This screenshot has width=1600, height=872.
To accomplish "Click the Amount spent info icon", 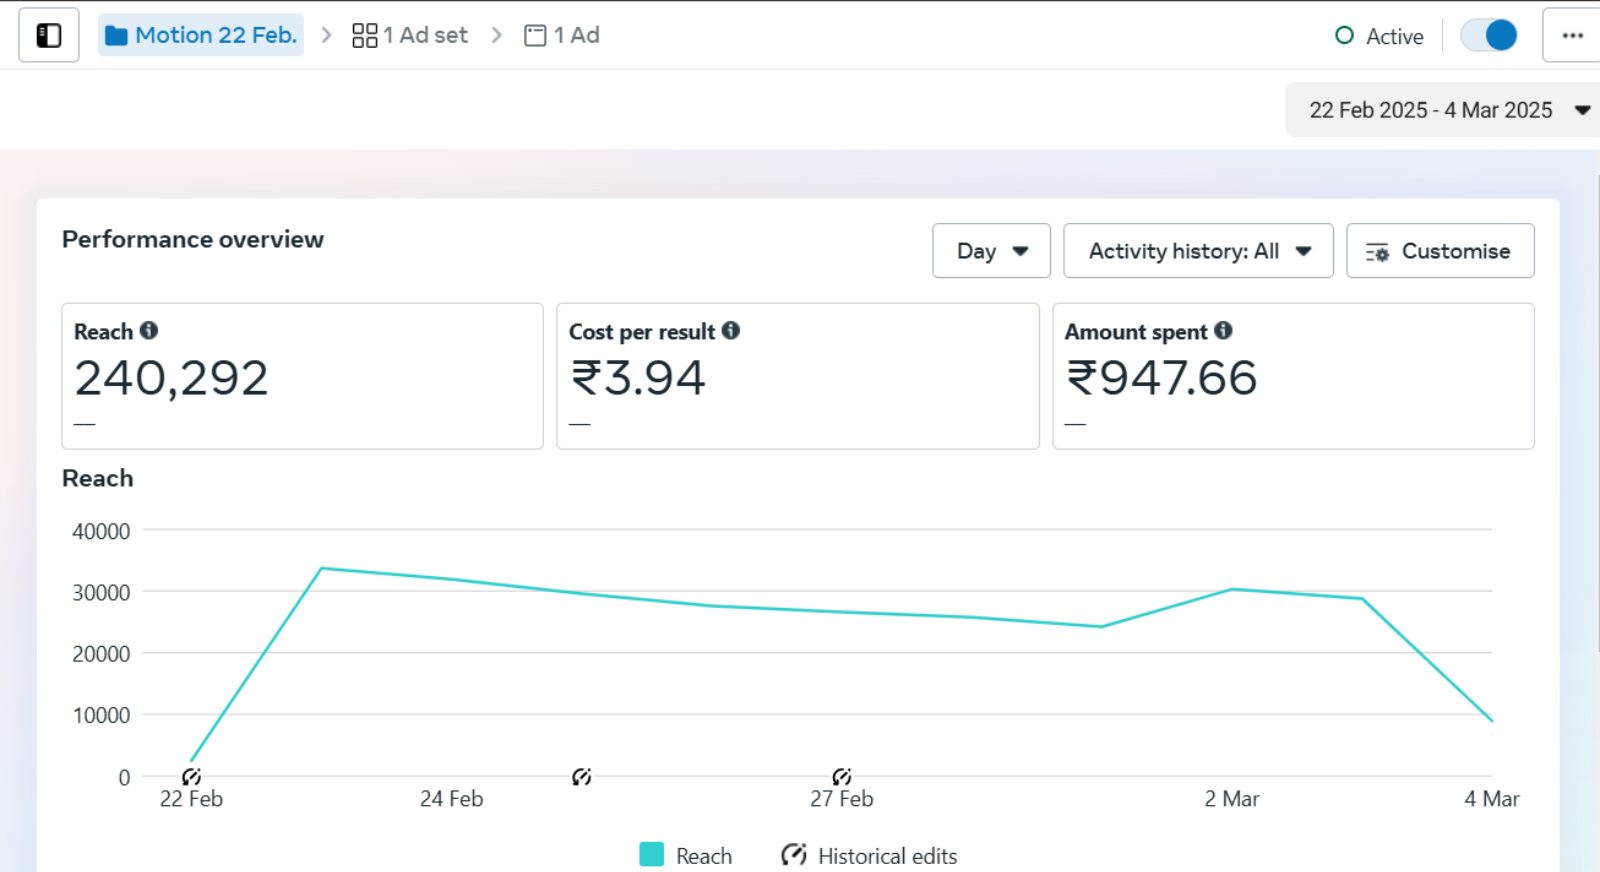I will [1223, 330].
